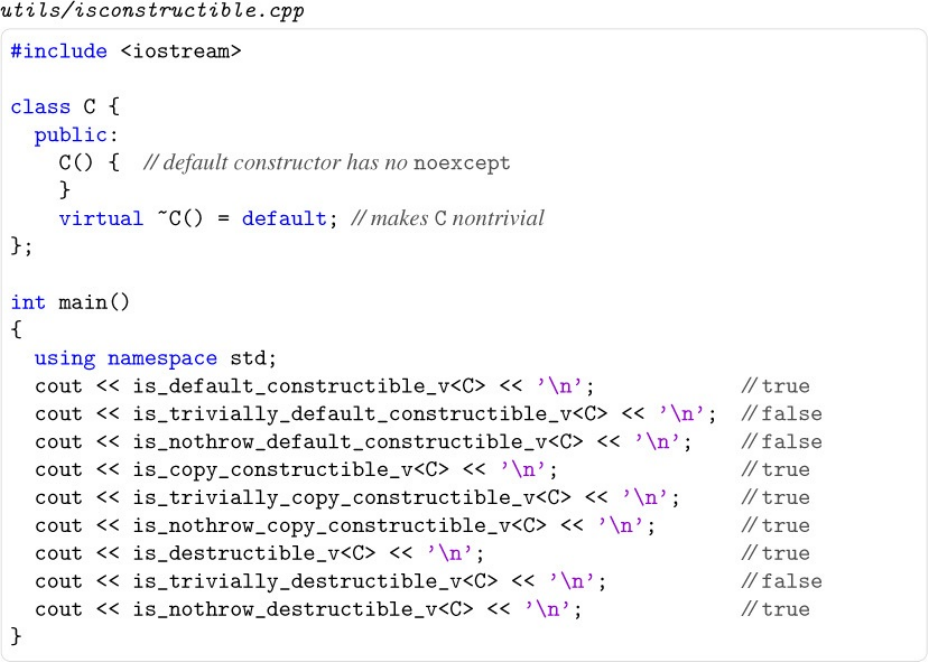This screenshot has width=928, height=662.
Task: Click the #include keyword
Action: [x=59, y=51]
